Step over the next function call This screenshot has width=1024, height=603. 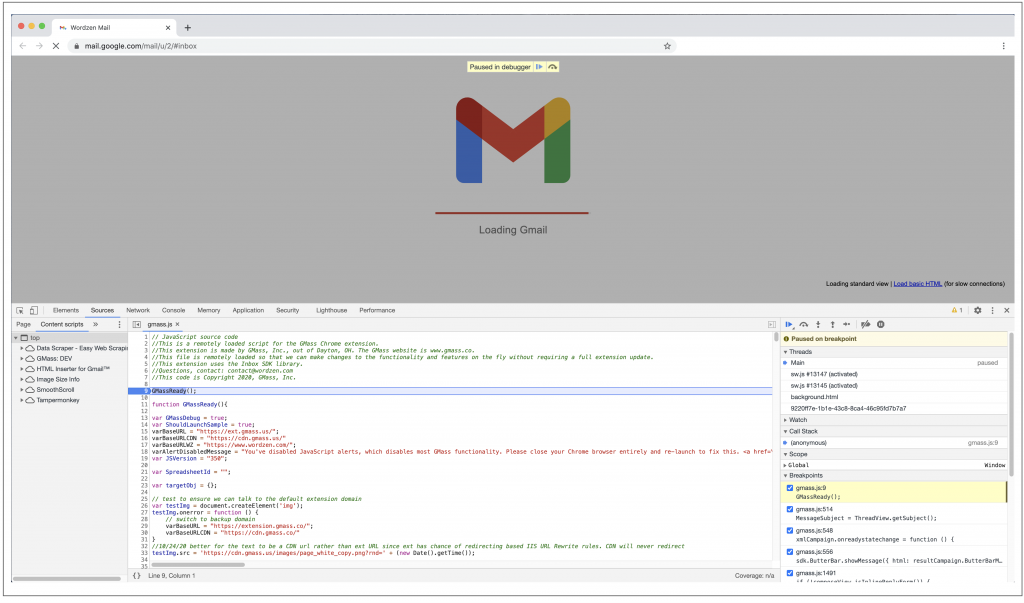(804, 325)
